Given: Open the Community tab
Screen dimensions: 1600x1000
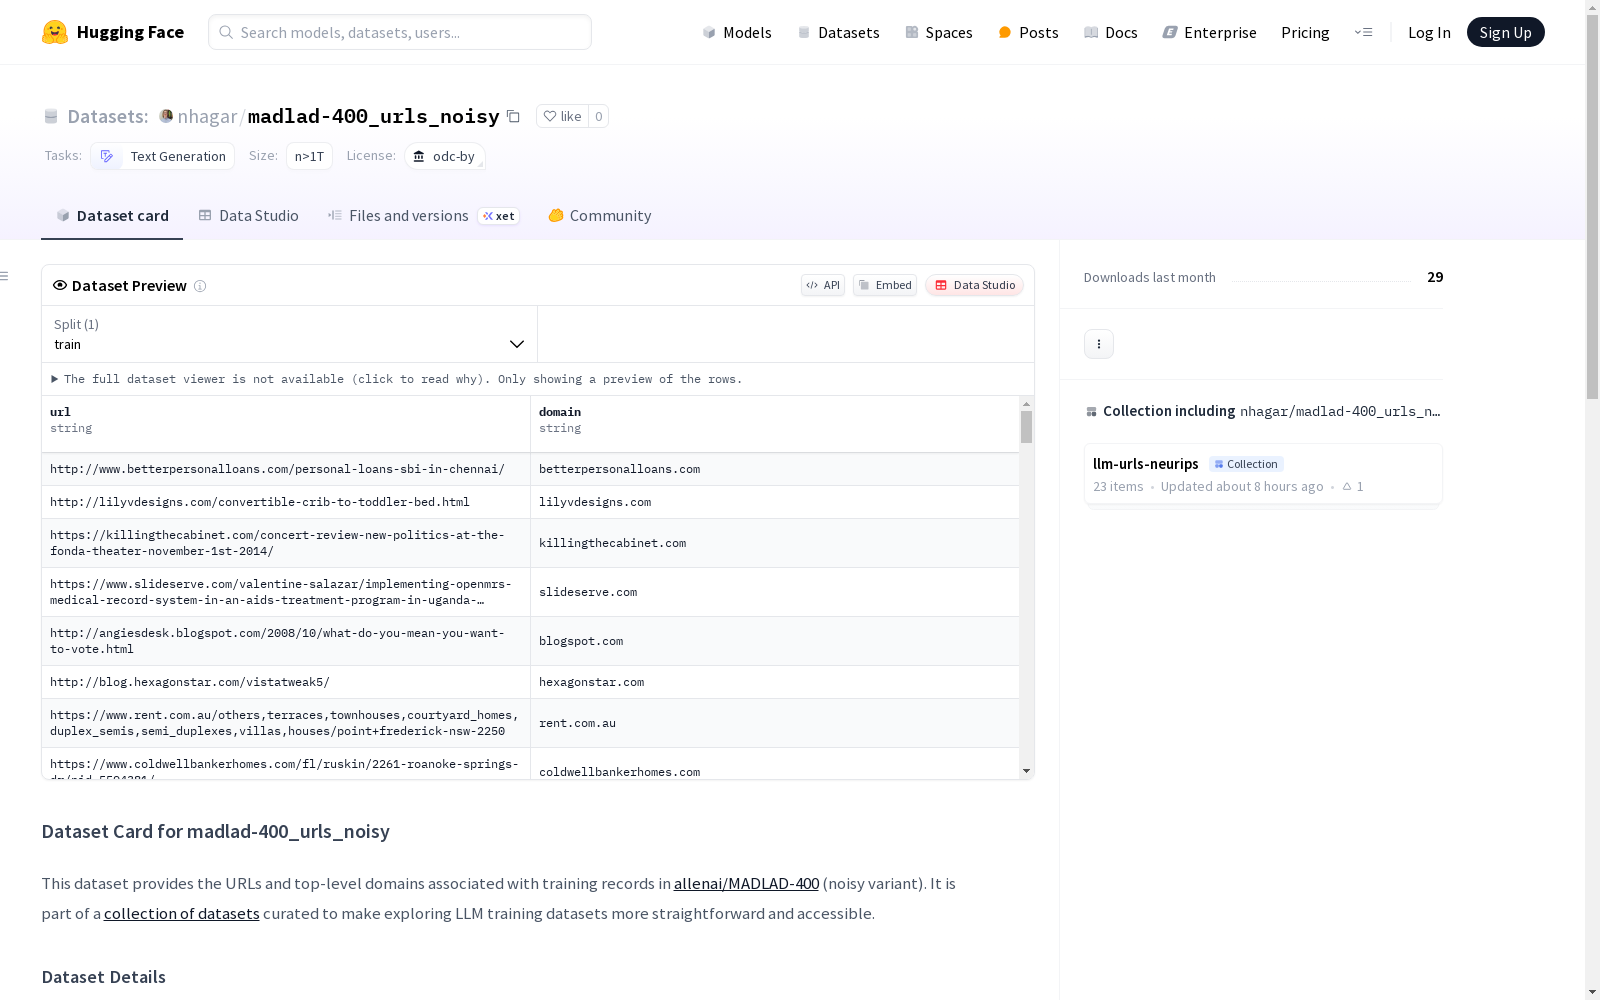Looking at the screenshot, I should 599,215.
